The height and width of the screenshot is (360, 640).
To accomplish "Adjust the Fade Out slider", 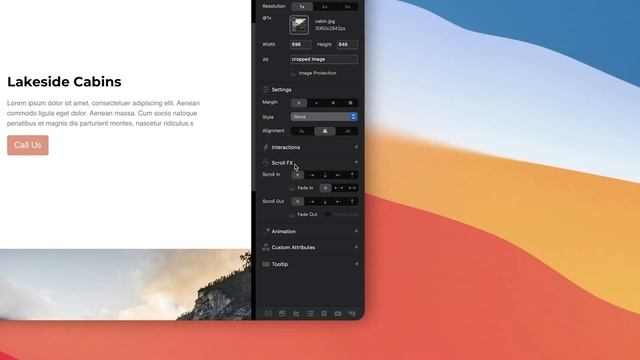I will tap(341, 214).
